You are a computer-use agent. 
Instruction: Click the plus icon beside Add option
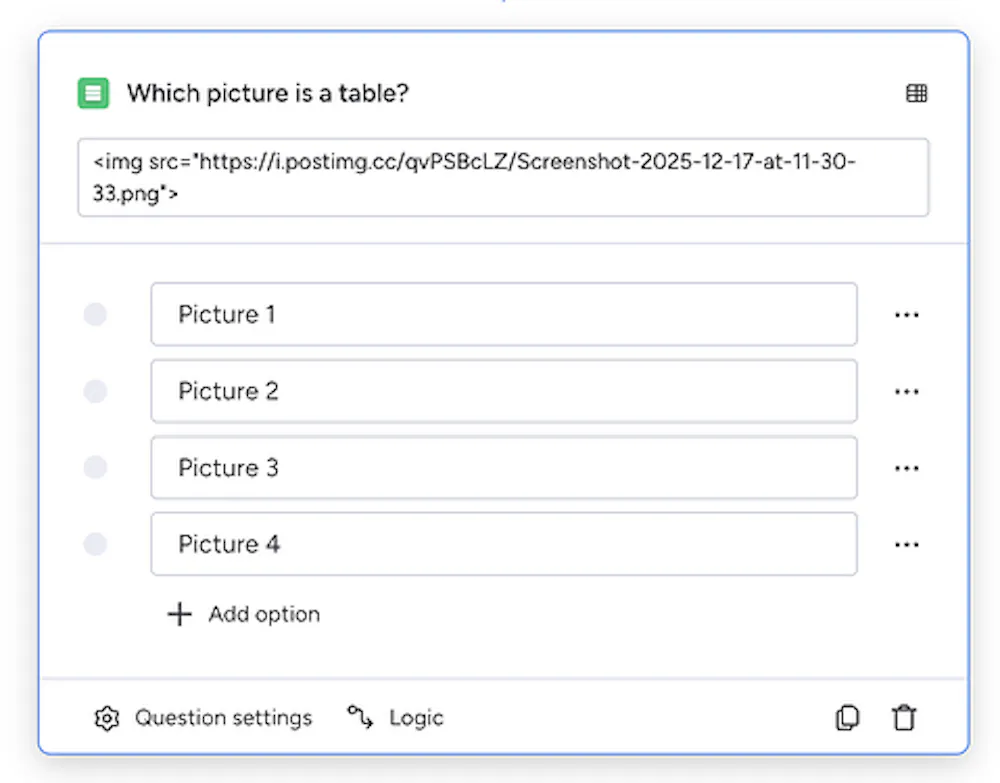179,614
